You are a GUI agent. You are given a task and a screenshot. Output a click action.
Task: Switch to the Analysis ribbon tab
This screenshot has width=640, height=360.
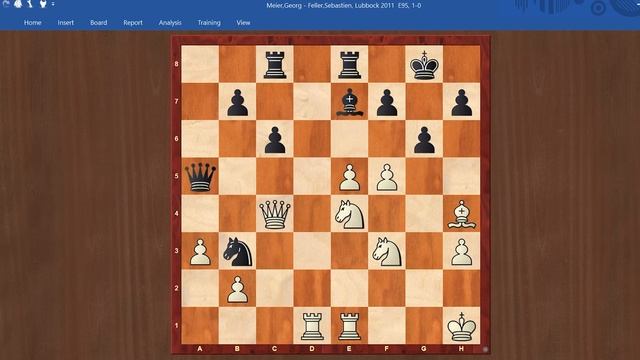pyautogui.click(x=170, y=23)
